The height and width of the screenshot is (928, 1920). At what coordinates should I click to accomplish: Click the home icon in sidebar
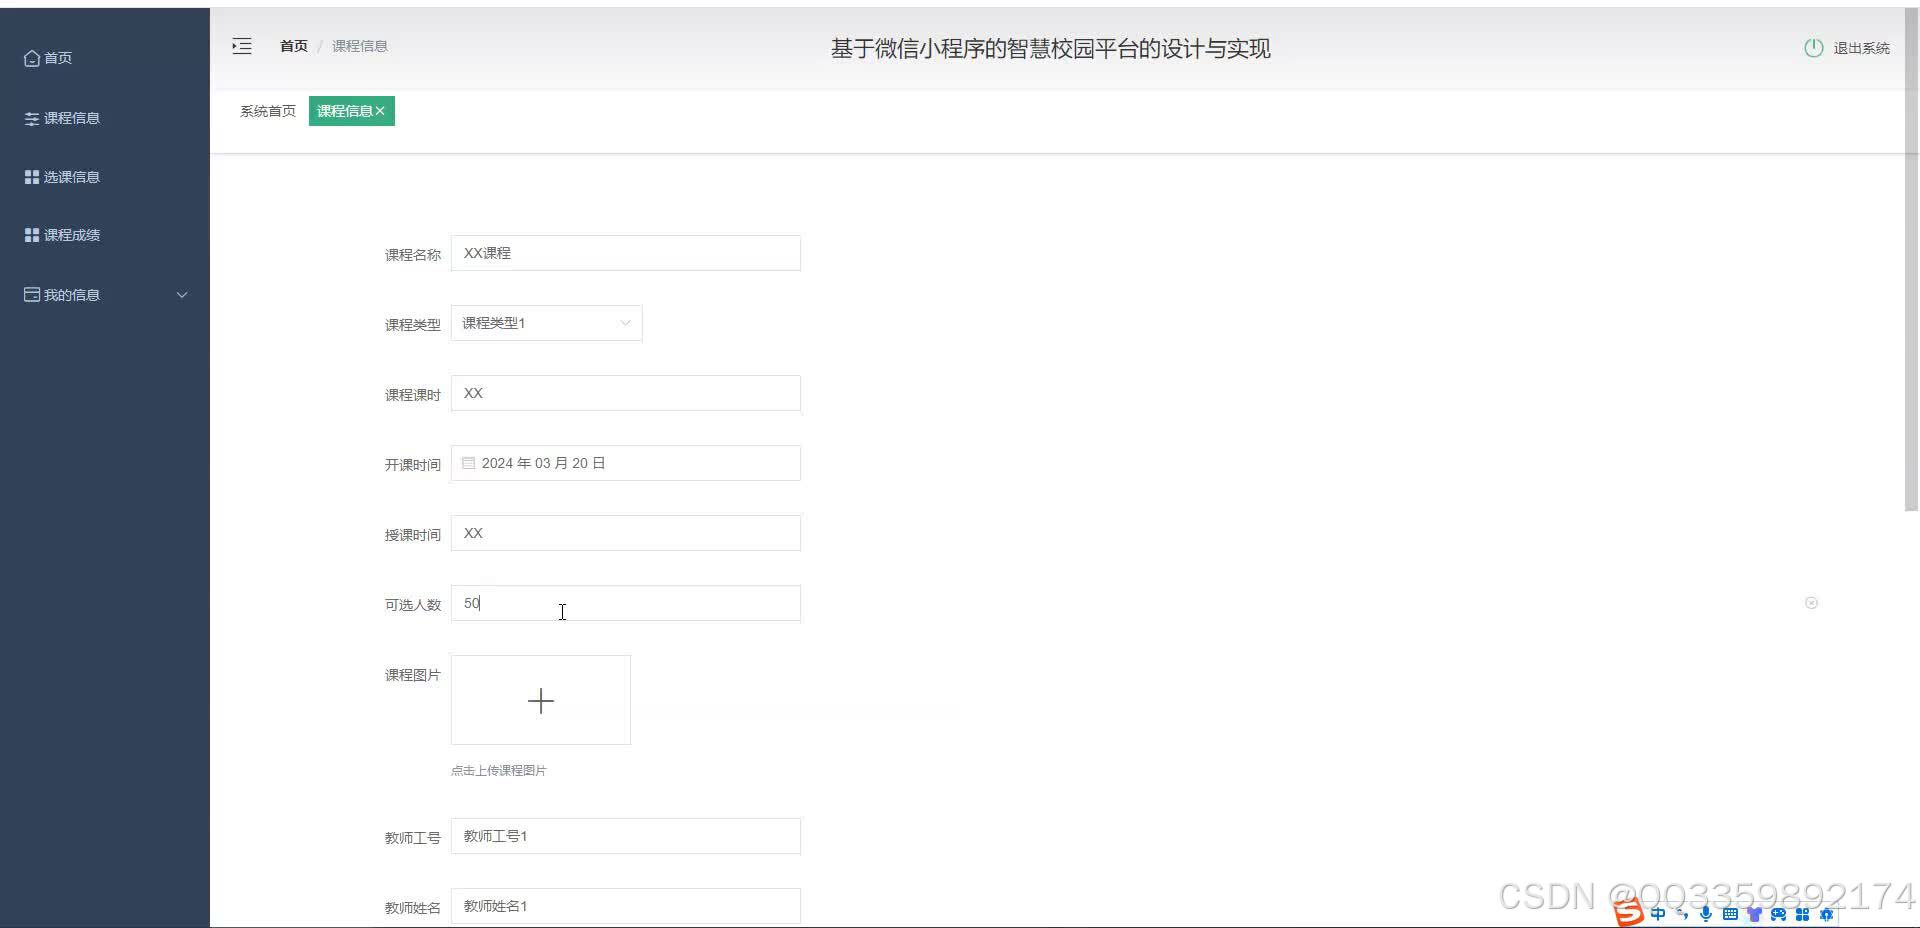click(32, 58)
